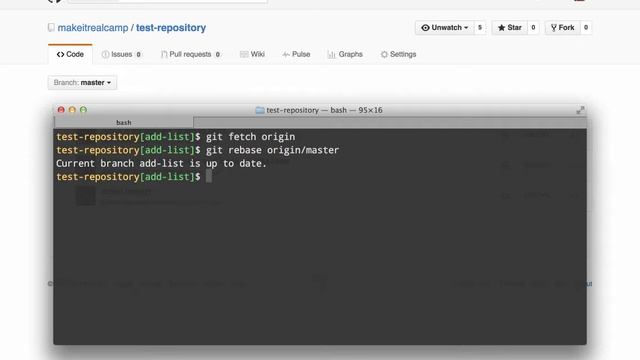
Task: Click the Unwatch button
Action: [x=444, y=28]
